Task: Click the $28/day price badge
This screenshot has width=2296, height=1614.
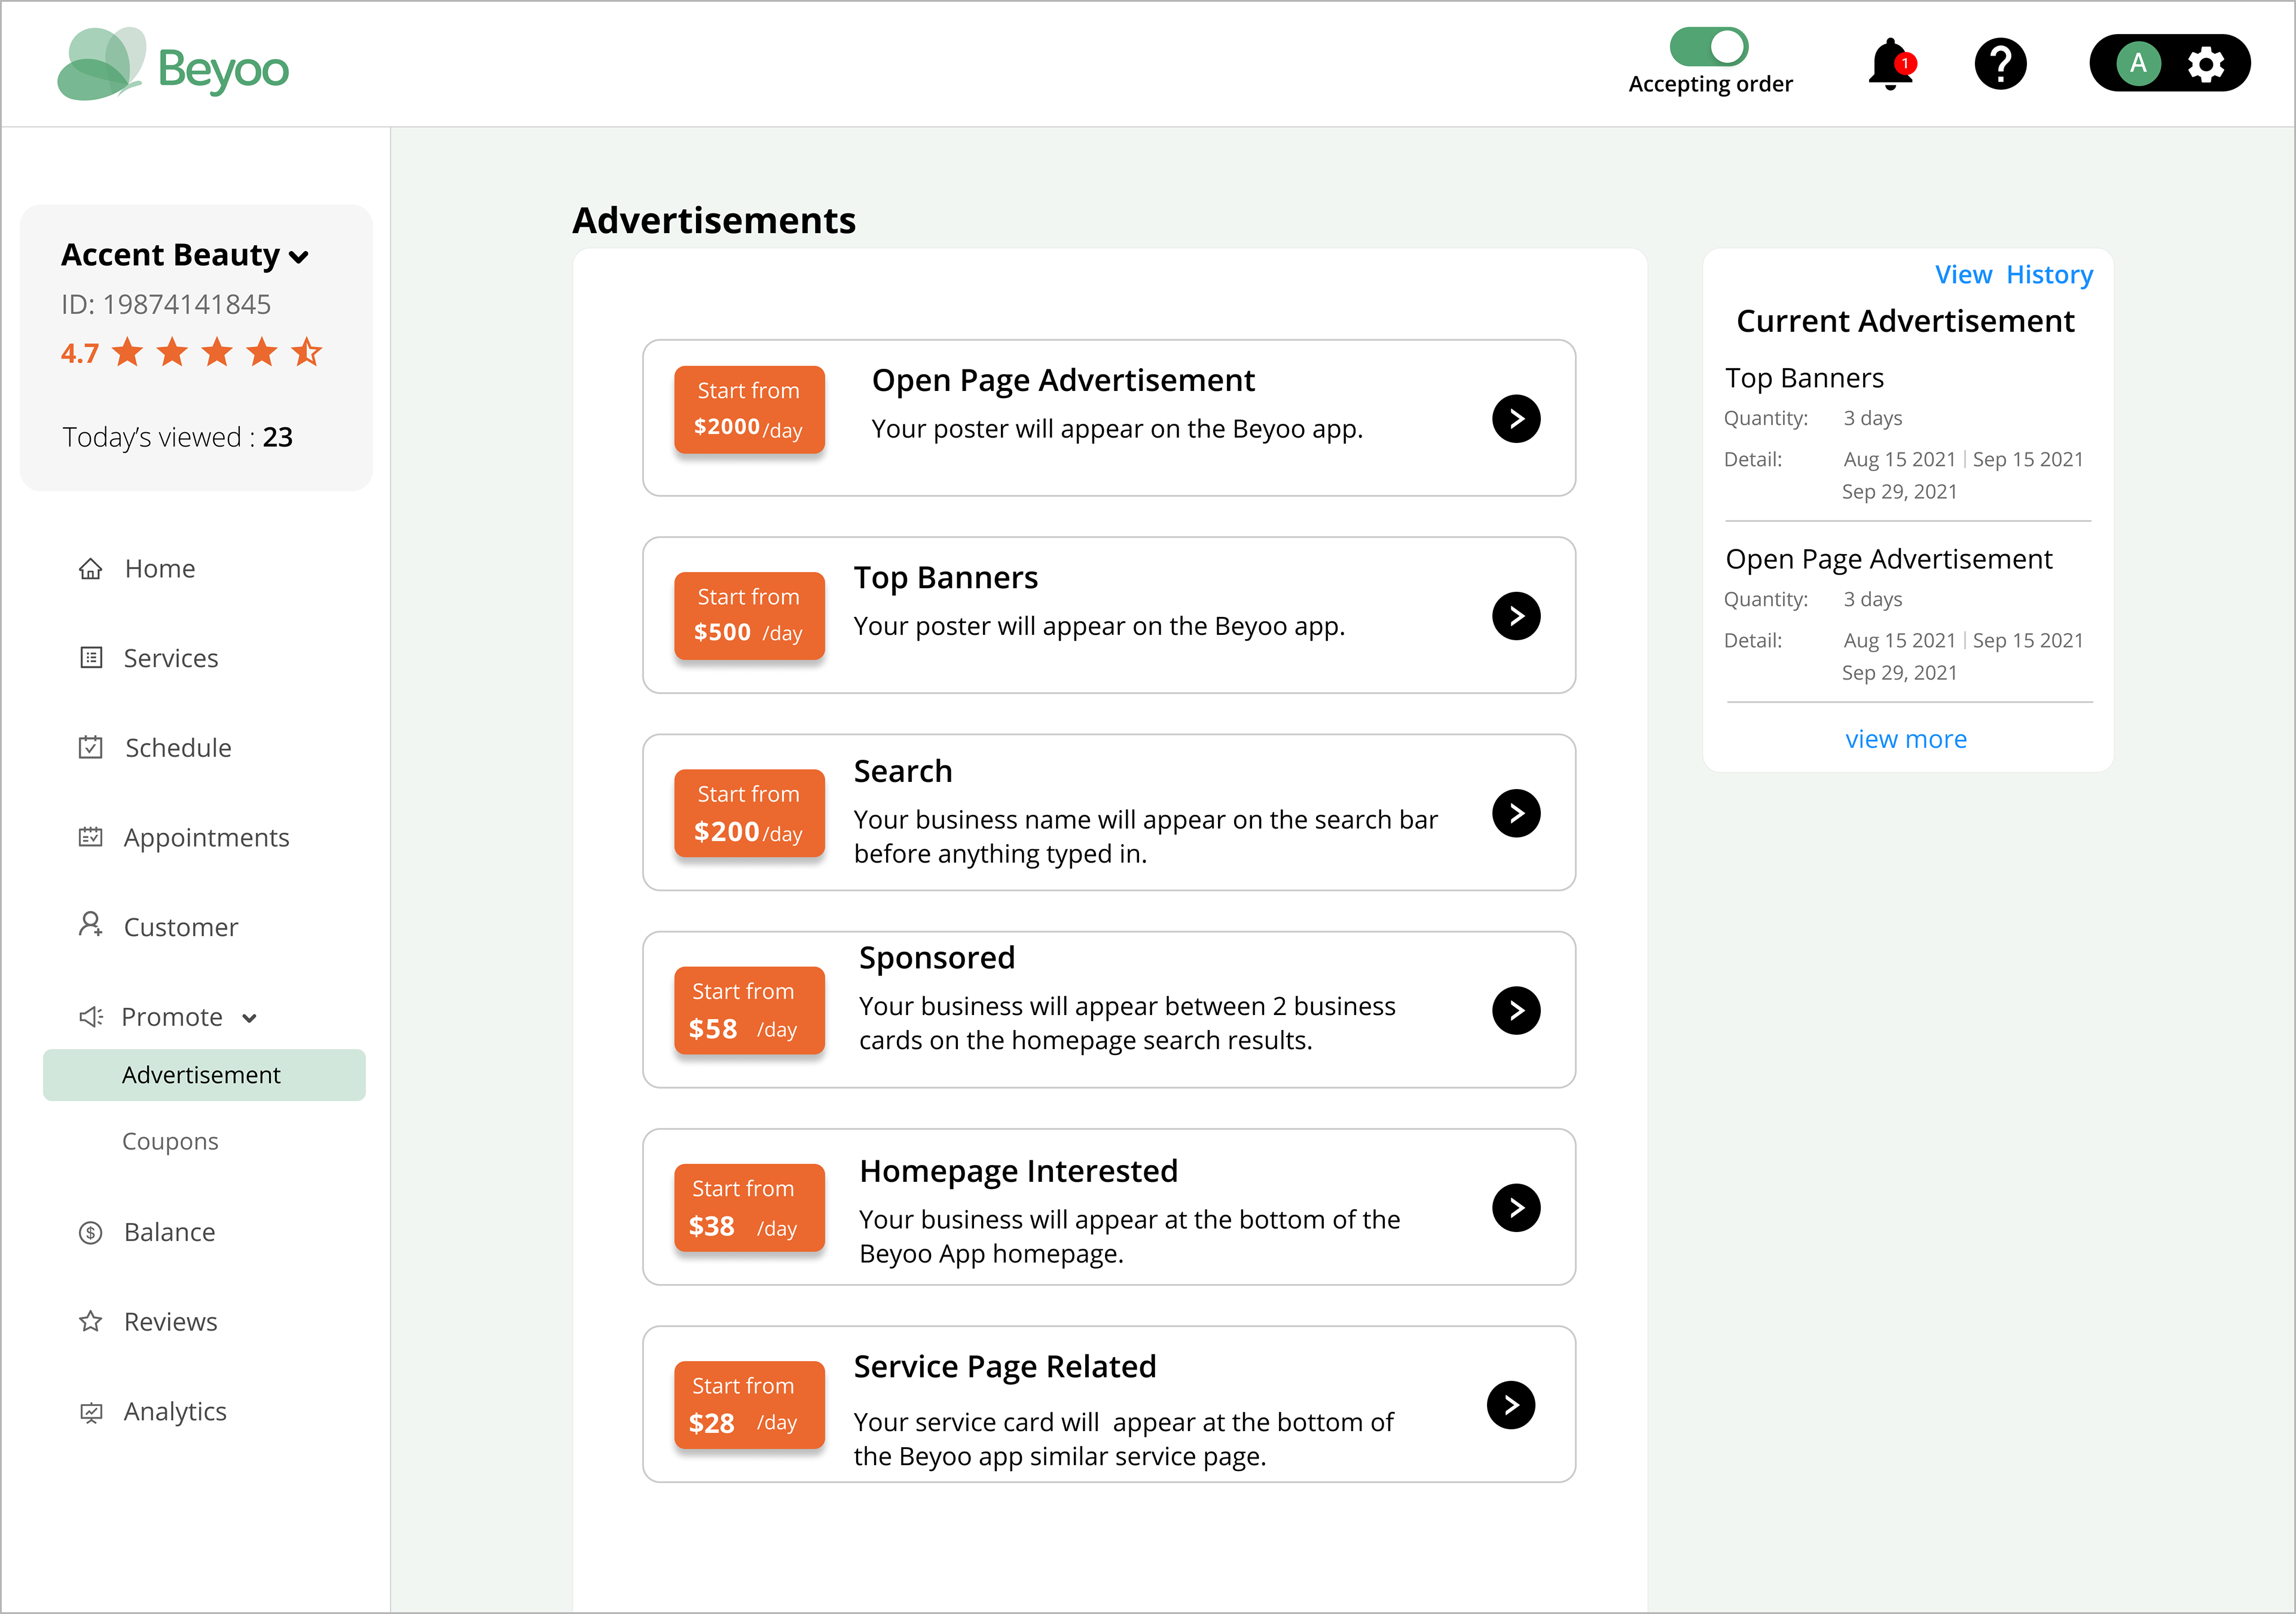Action: [749, 1404]
